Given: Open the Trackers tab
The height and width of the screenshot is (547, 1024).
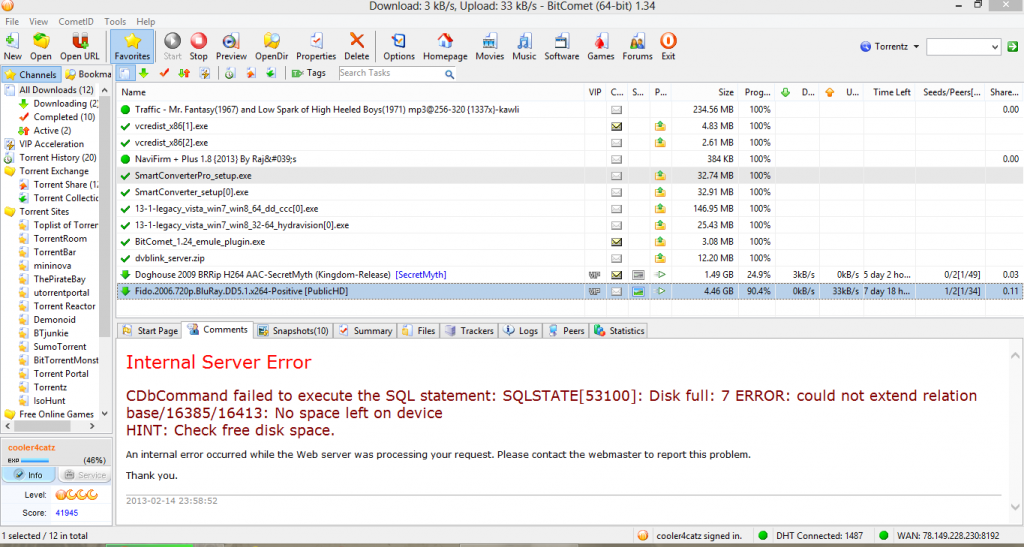Looking at the screenshot, I should (x=469, y=331).
